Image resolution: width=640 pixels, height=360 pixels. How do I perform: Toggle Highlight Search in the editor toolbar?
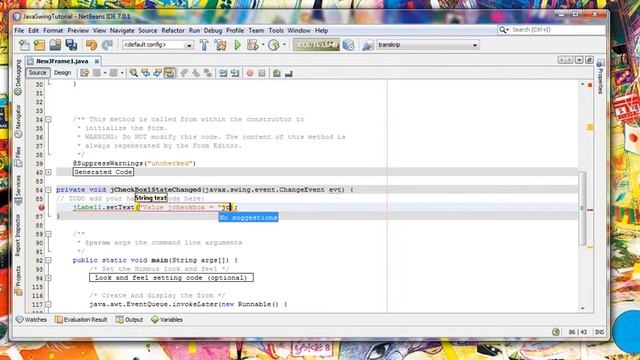pos(169,73)
